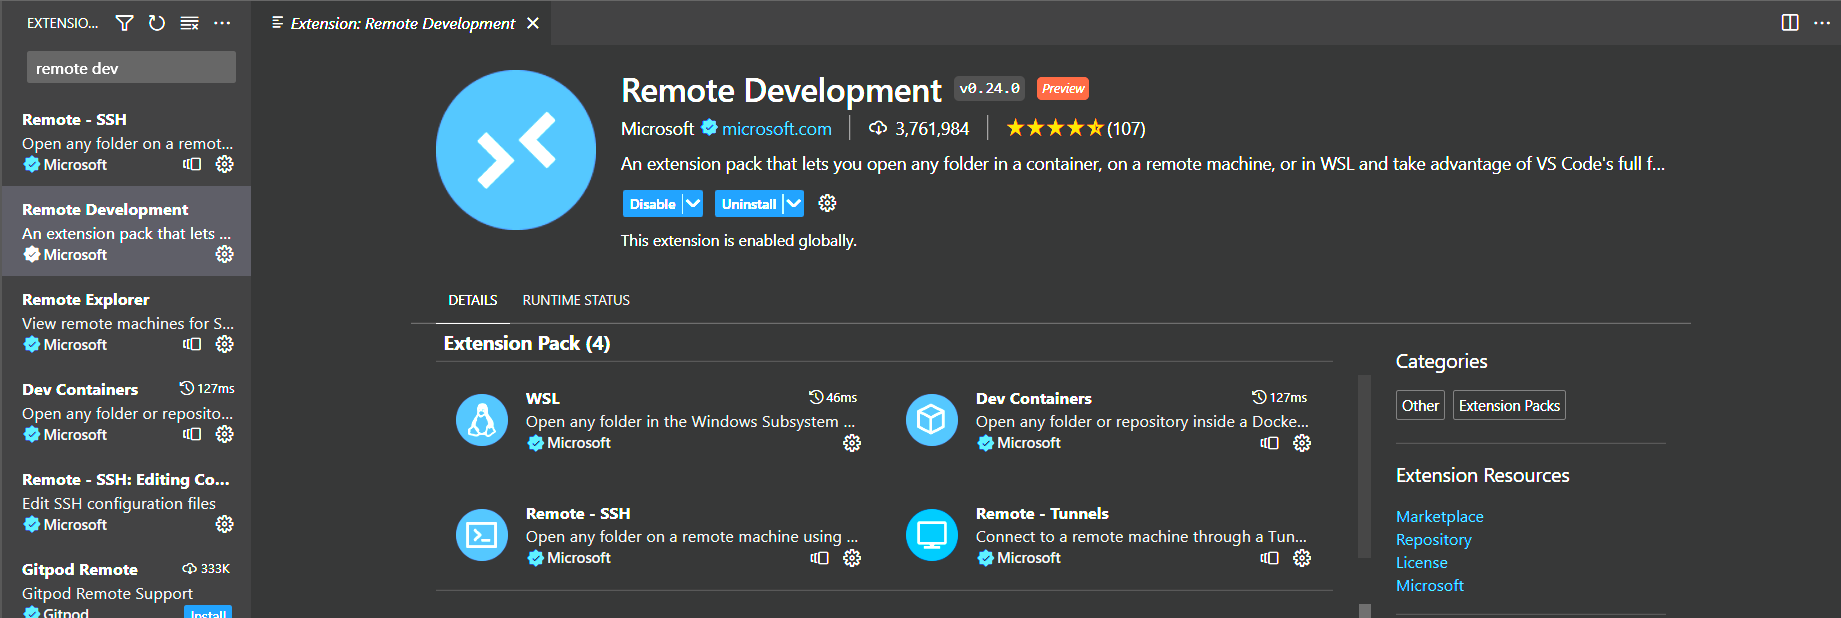Click the WSL penguin icon
This screenshot has height=618, width=1841.
pyautogui.click(x=482, y=420)
